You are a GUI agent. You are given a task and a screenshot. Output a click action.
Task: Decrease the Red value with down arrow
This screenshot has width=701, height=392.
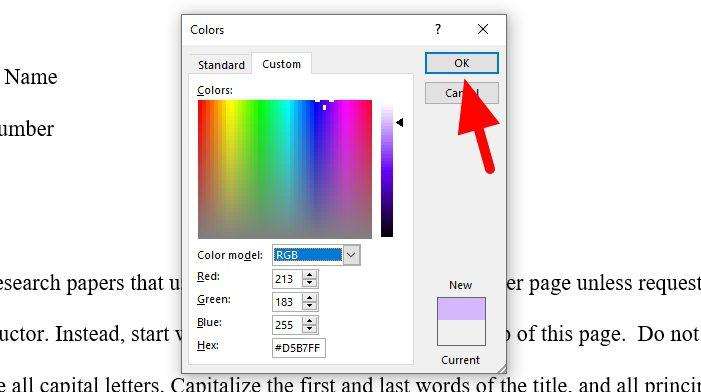click(x=309, y=283)
